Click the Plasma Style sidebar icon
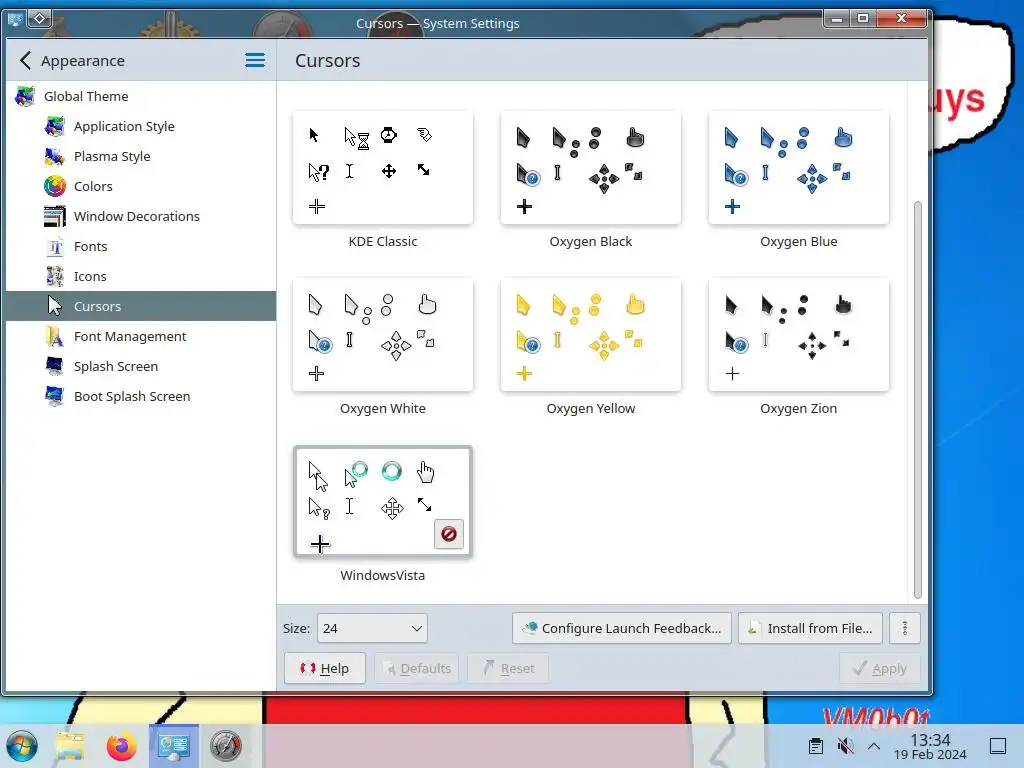Viewport: 1024px width, 768px height. [55, 156]
